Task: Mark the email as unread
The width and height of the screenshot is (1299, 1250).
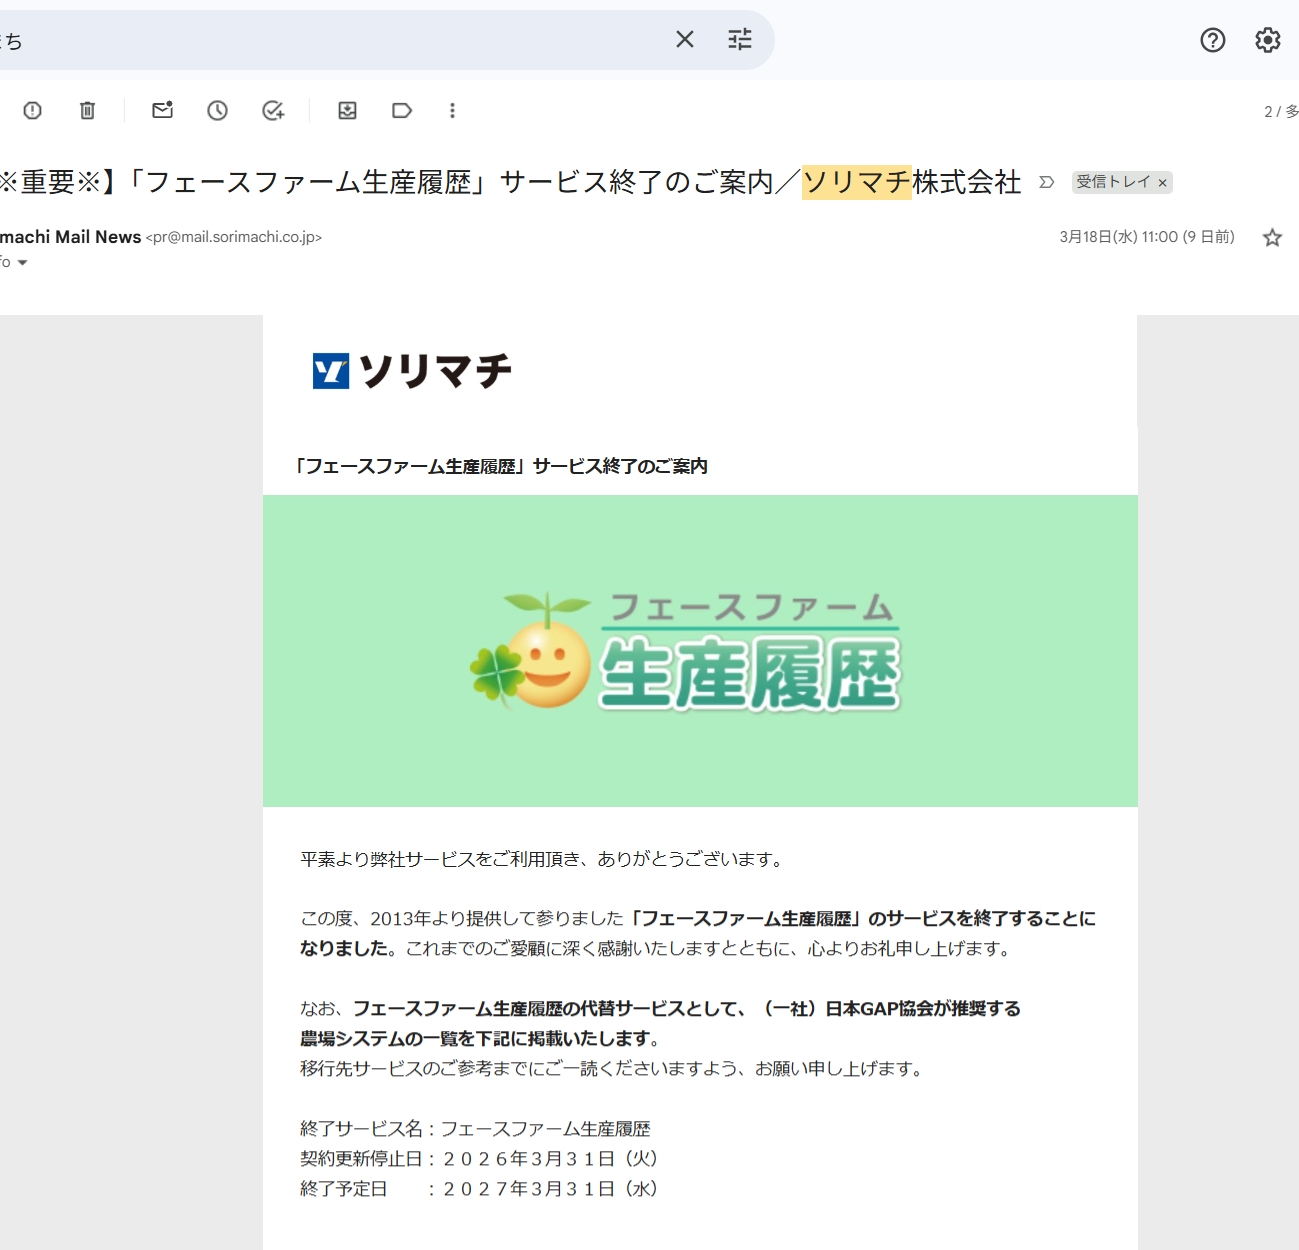Action: click(x=162, y=111)
